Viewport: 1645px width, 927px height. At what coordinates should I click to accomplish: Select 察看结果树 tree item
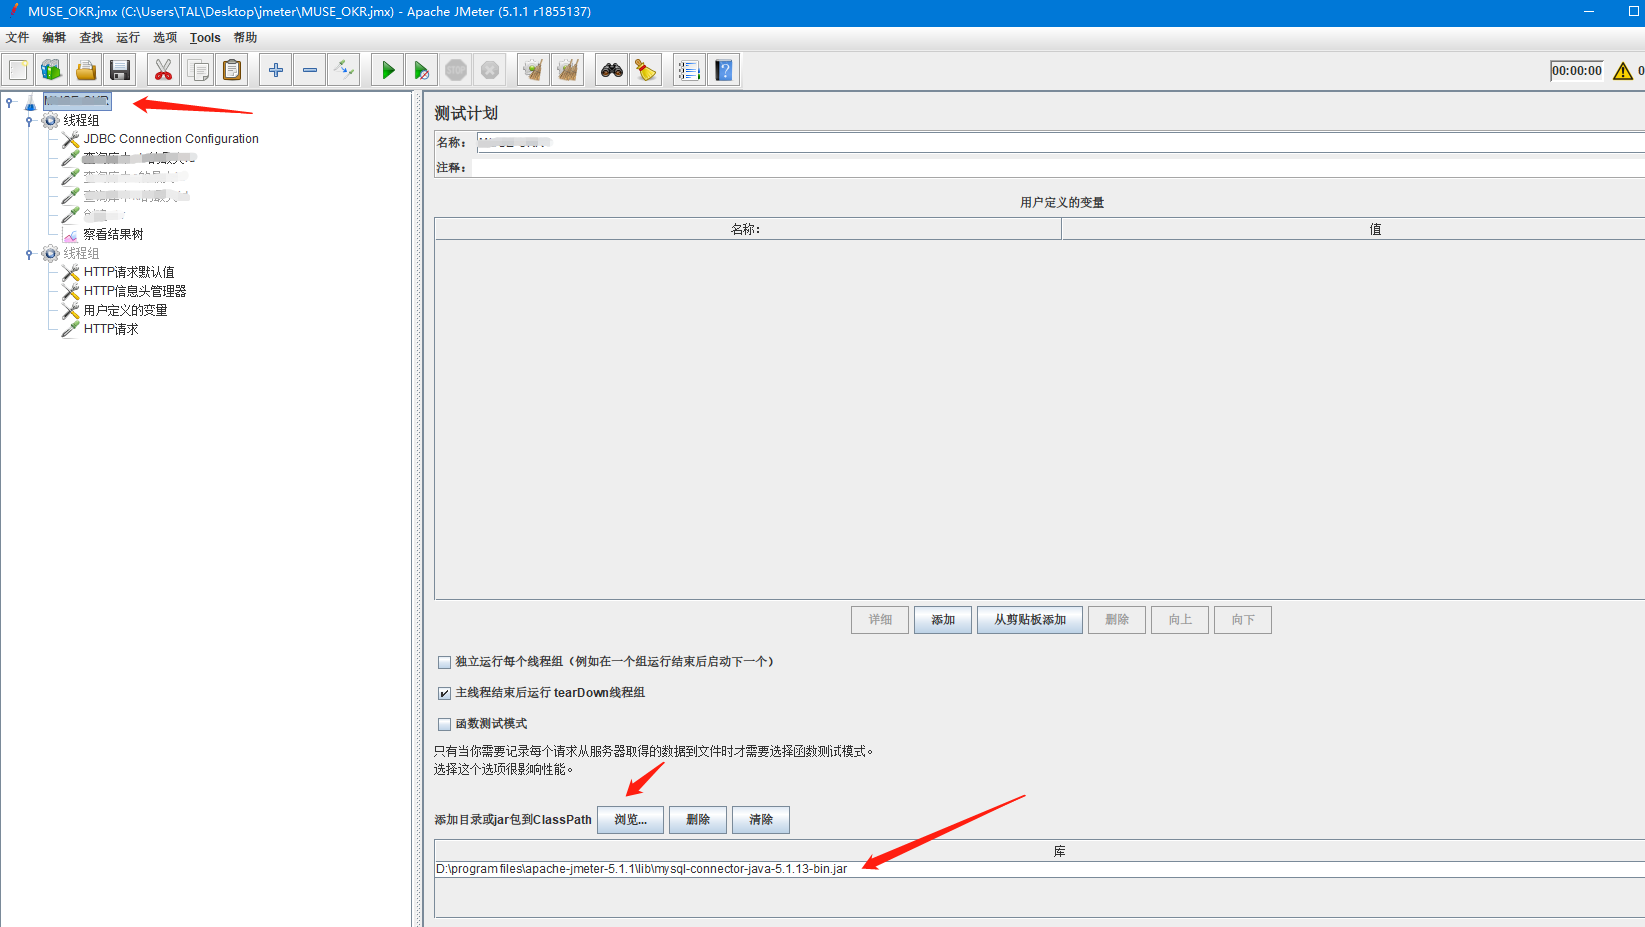(x=113, y=234)
